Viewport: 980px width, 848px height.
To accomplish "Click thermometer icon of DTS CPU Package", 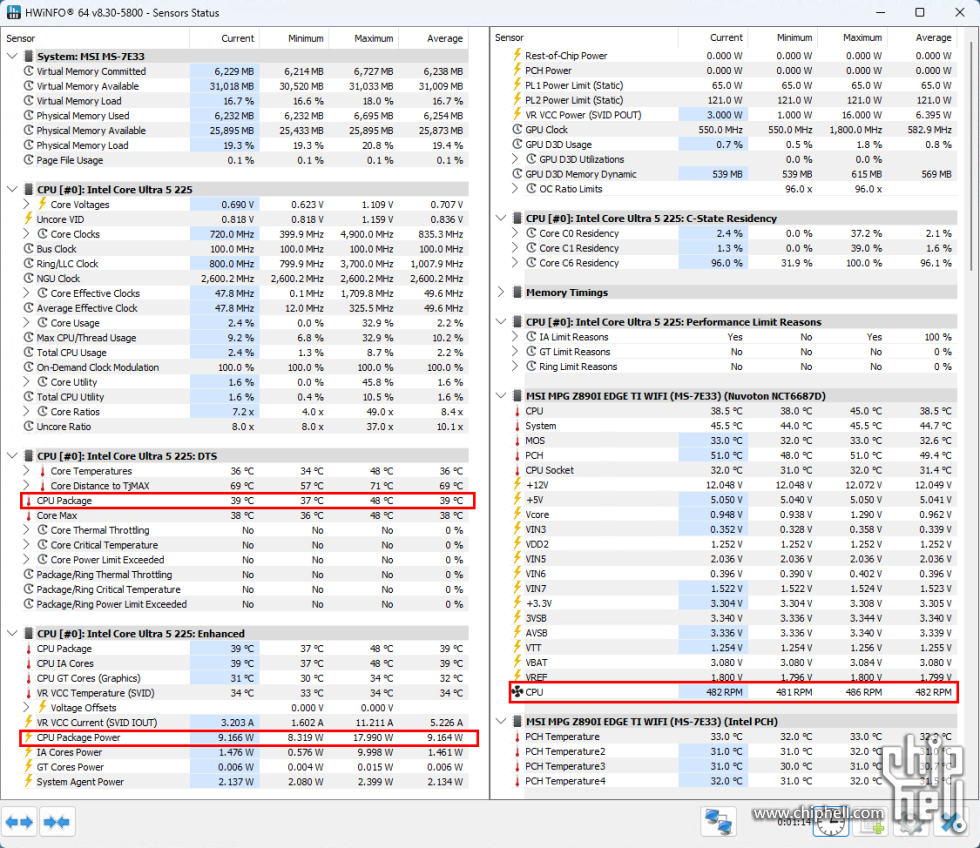I will 28,501.
